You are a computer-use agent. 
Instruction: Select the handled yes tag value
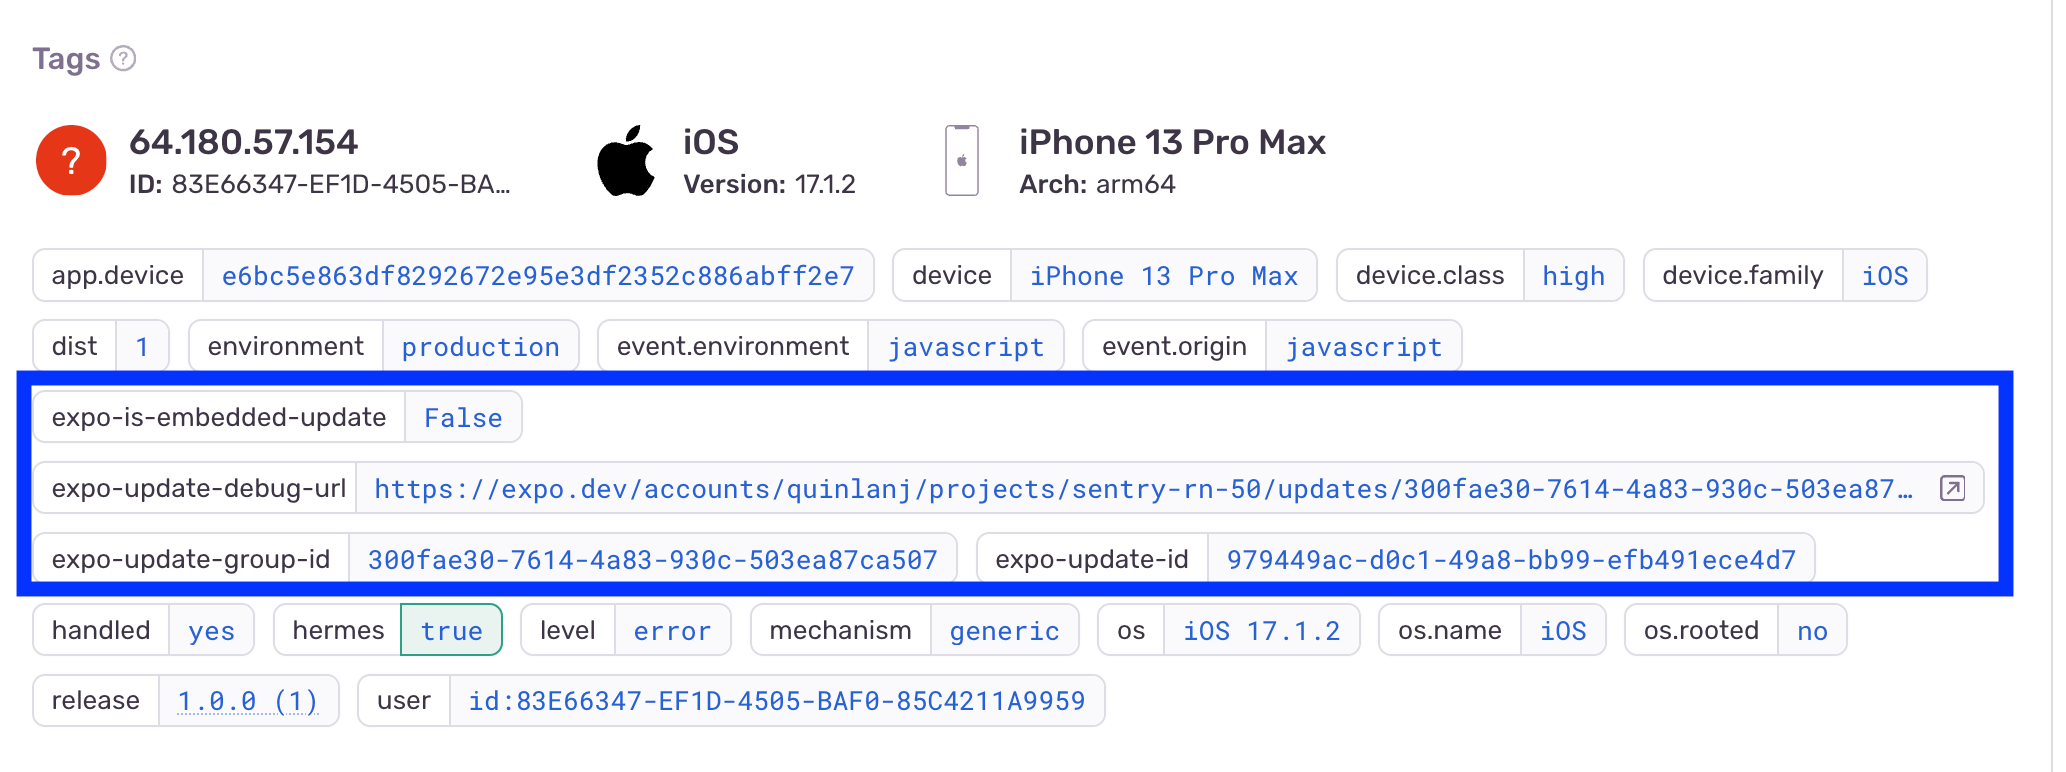click(210, 630)
